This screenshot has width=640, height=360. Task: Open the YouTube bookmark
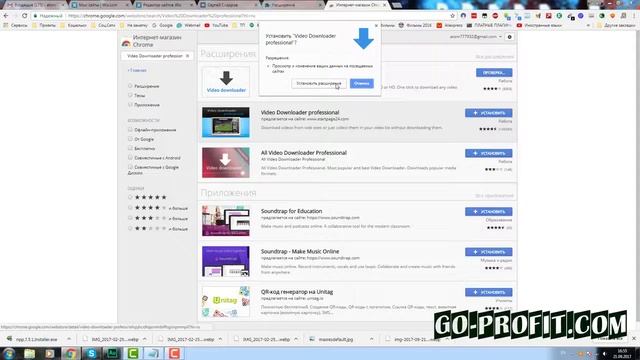(x=216, y=25)
